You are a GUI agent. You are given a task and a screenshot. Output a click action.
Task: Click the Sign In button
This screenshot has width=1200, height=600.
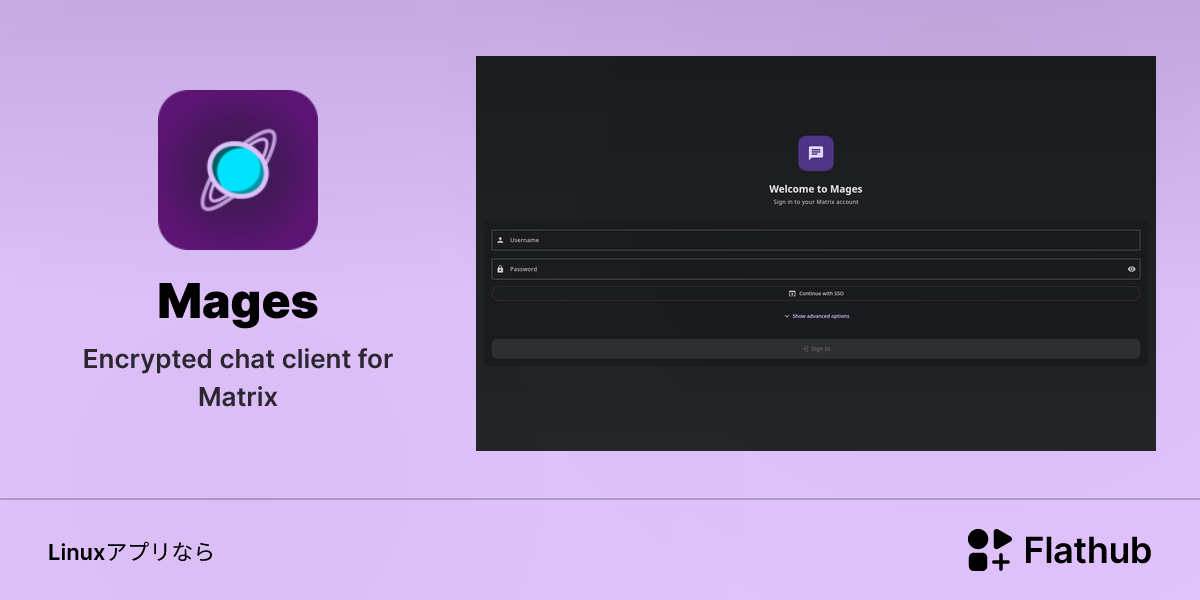point(816,349)
